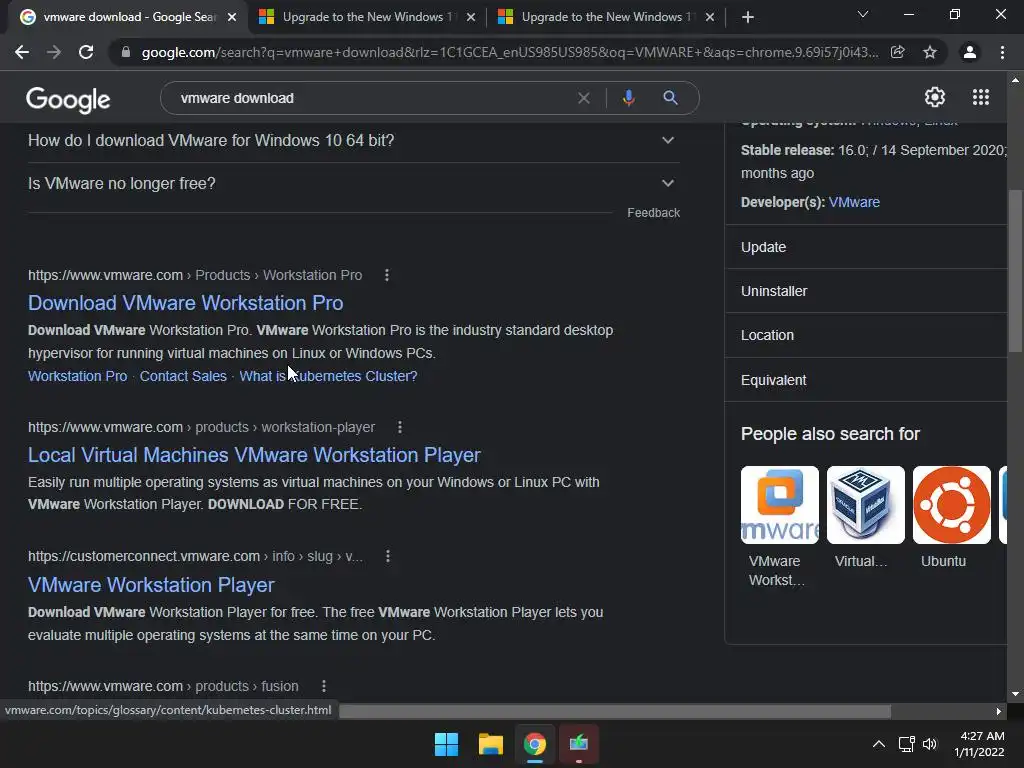Screen dimensions: 1024x768
Task: Select the VirtualBox thumbnail
Action: click(865, 505)
